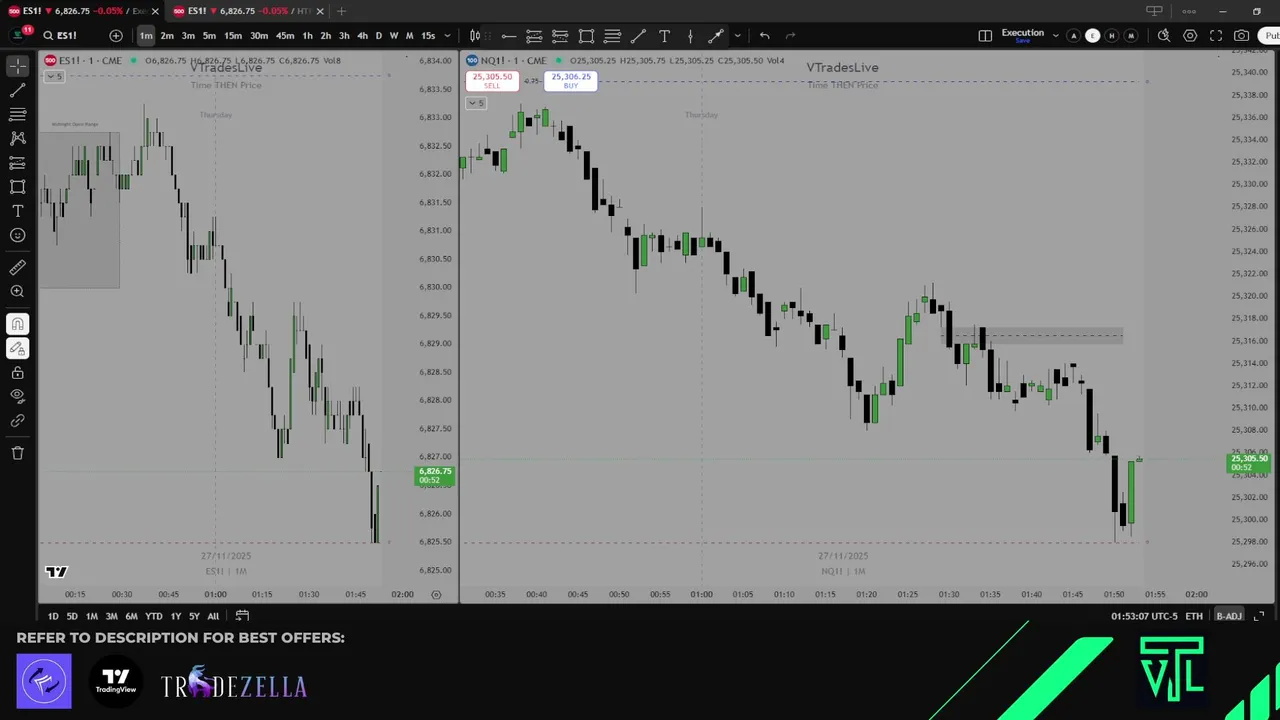
Task: Add symbol to compare with plus icon
Action: click(x=116, y=35)
